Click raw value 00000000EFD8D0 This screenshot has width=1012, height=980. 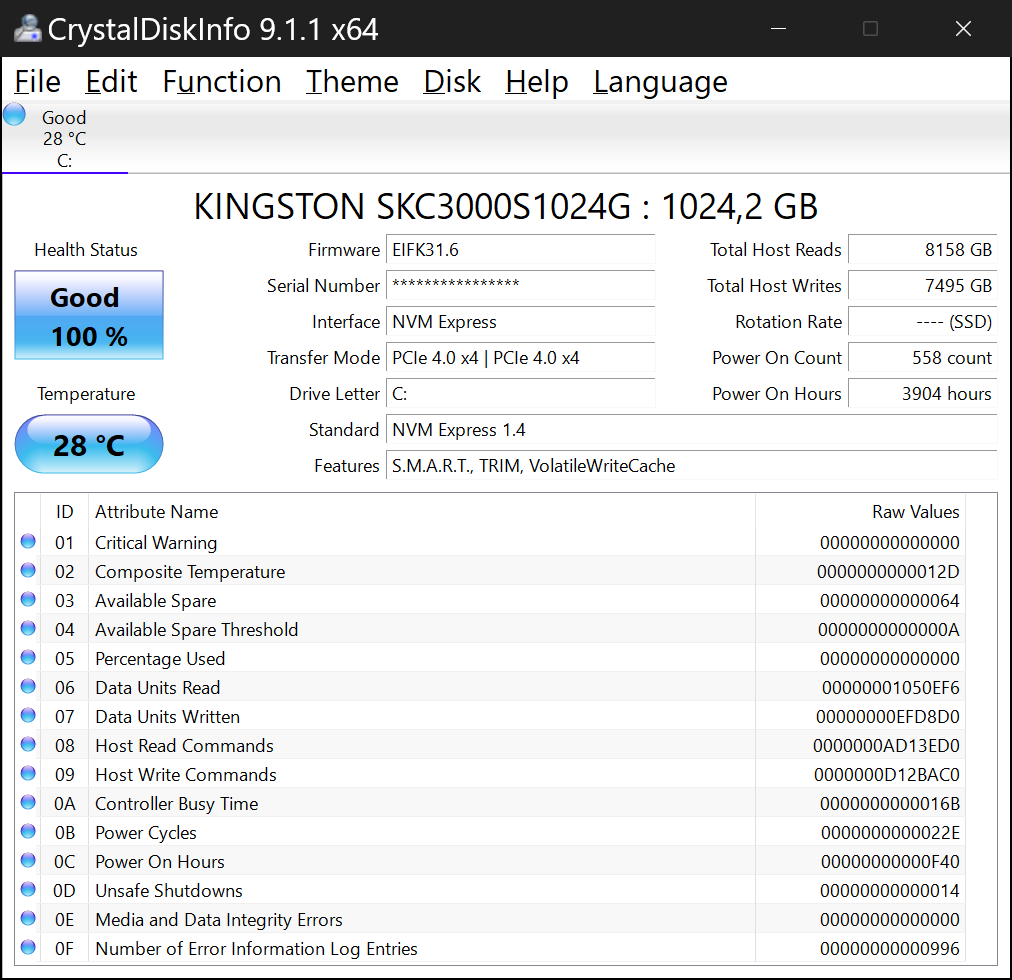tap(887, 717)
